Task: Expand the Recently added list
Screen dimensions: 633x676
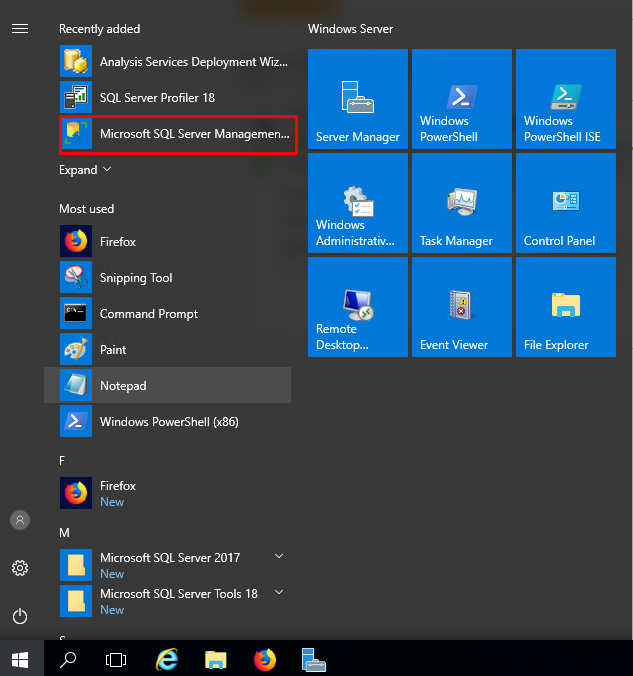Action: pyautogui.click(x=85, y=170)
